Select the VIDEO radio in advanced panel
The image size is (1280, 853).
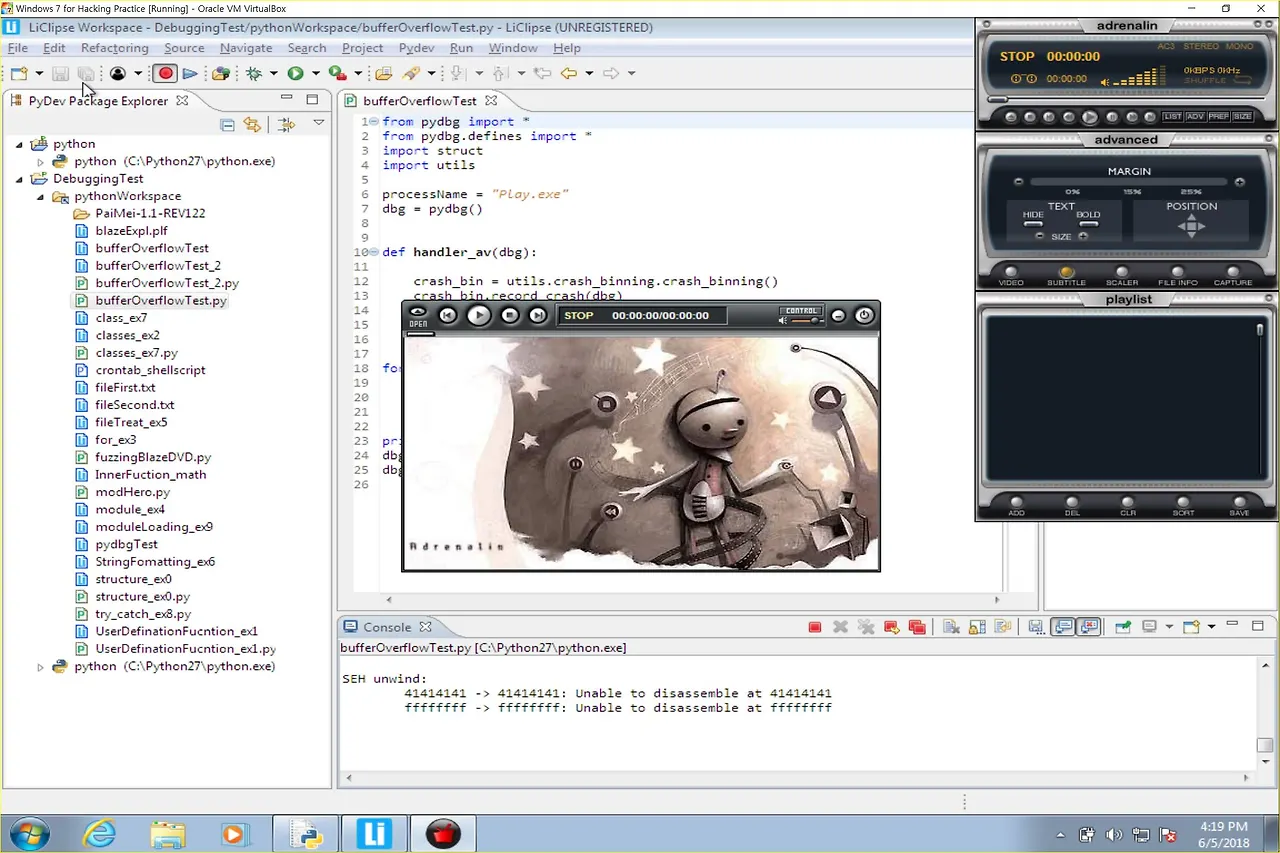pos(1011,271)
